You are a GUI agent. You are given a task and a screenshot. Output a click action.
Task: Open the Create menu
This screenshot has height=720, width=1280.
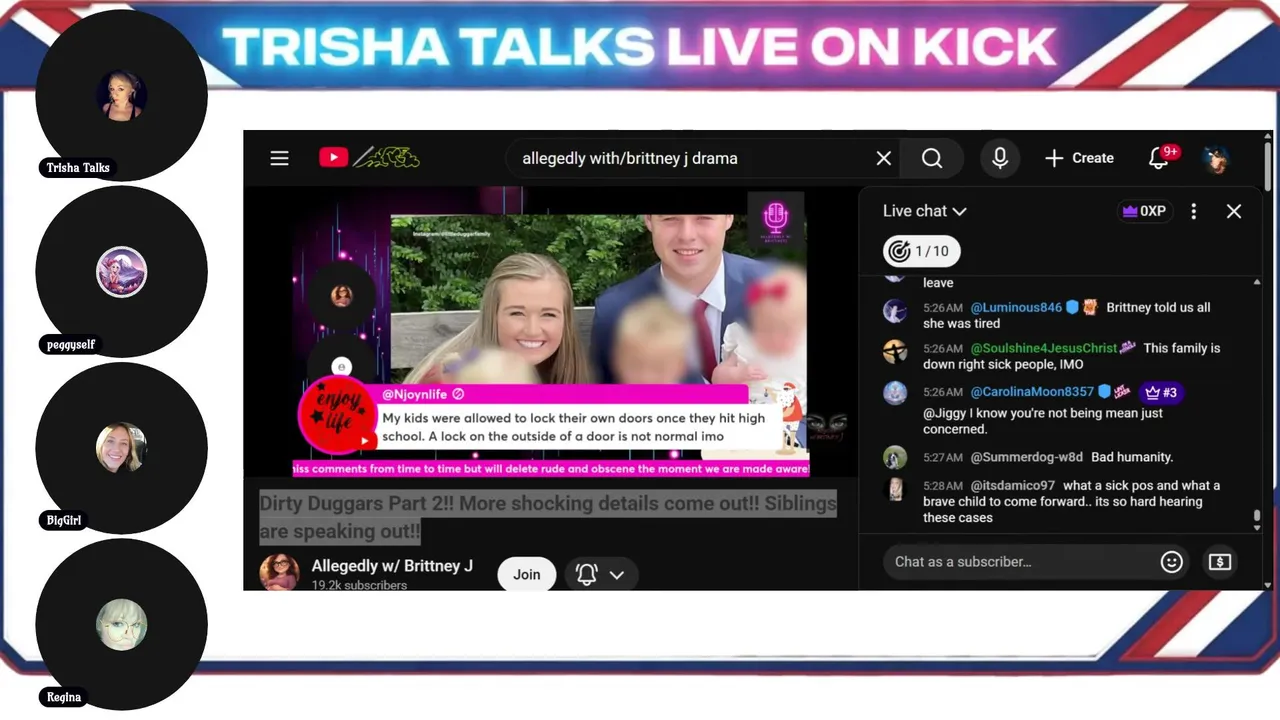(1079, 158)
